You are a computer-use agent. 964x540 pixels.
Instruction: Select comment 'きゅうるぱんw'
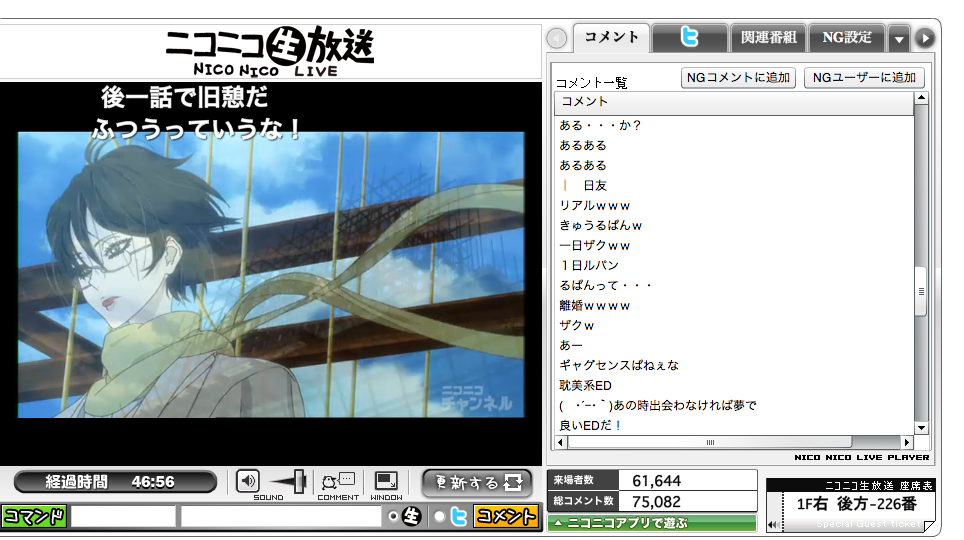[600, 226]
